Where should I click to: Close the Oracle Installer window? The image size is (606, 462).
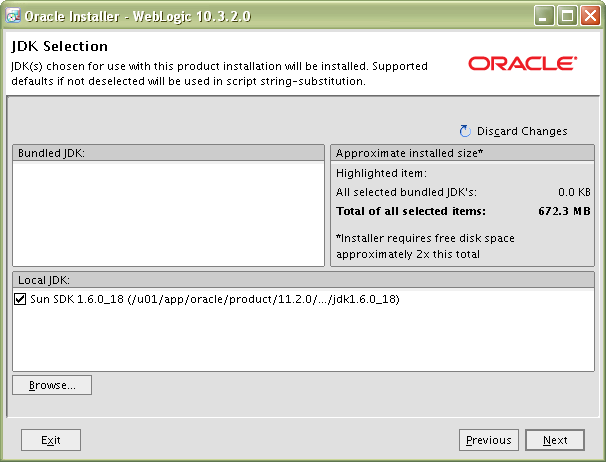(x=590, y=16)
